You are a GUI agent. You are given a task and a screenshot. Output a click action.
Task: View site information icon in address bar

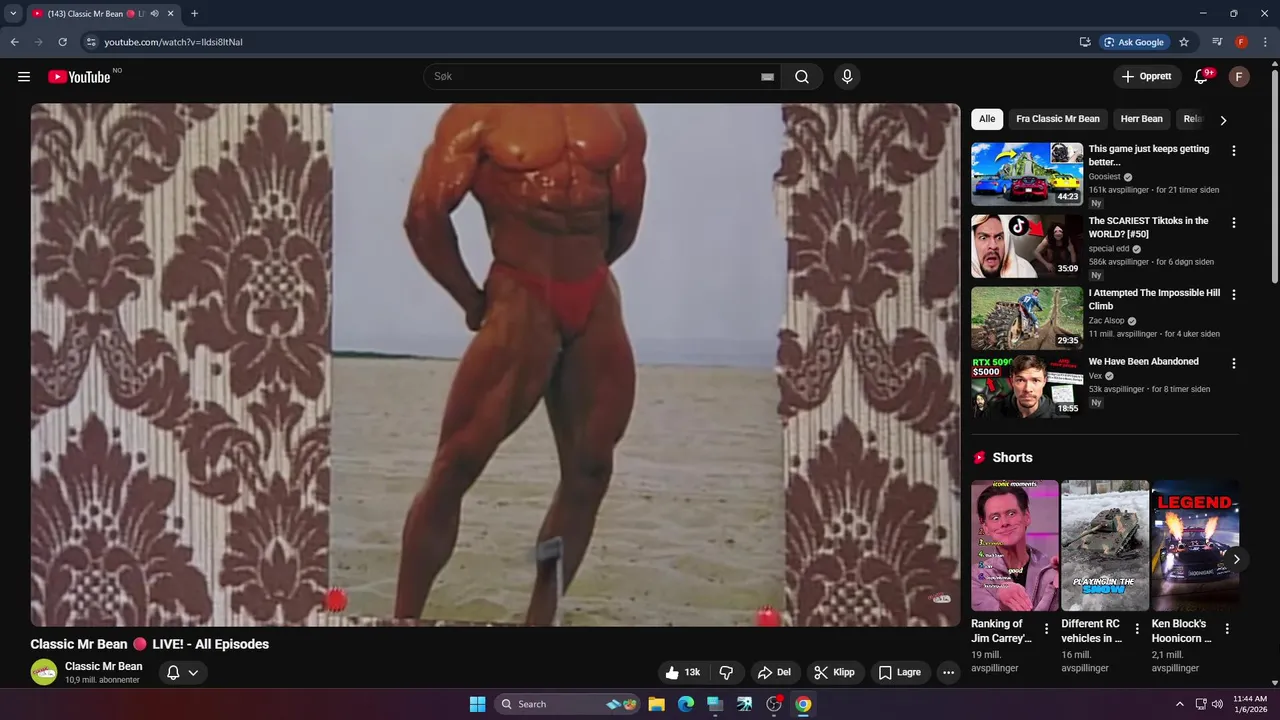point(91,42)
